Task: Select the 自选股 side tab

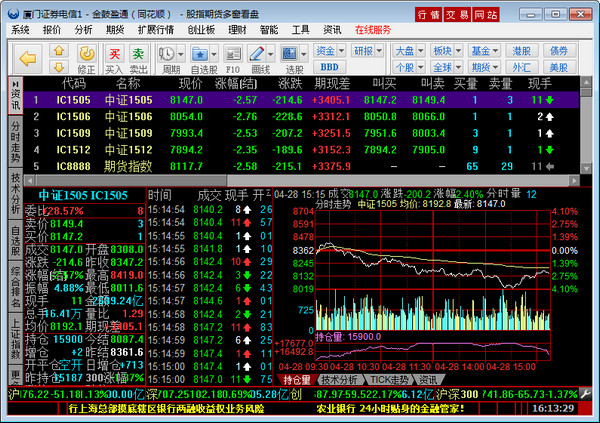Action: coord(15,240)
